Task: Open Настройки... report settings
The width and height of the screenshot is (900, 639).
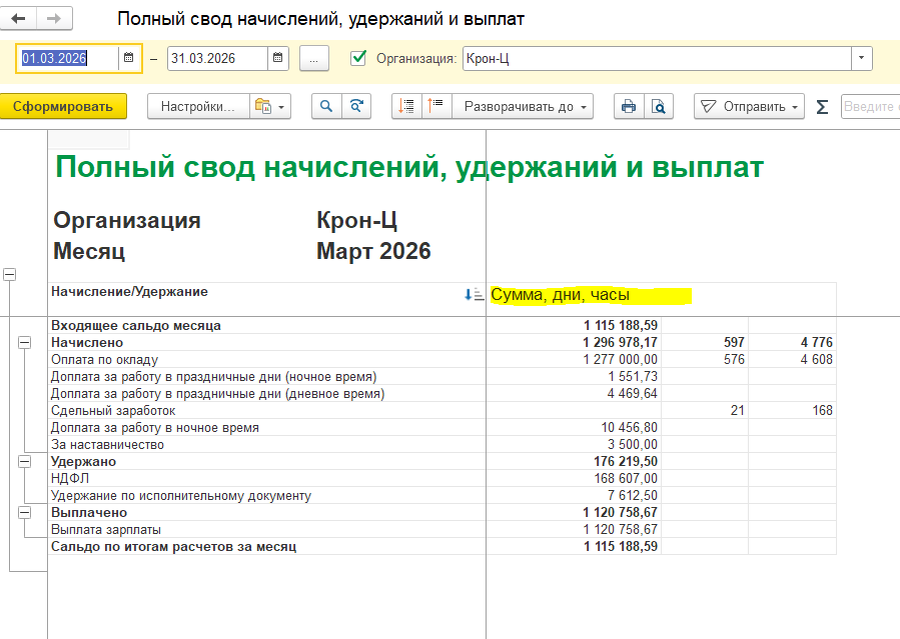Action: [198, 107]
